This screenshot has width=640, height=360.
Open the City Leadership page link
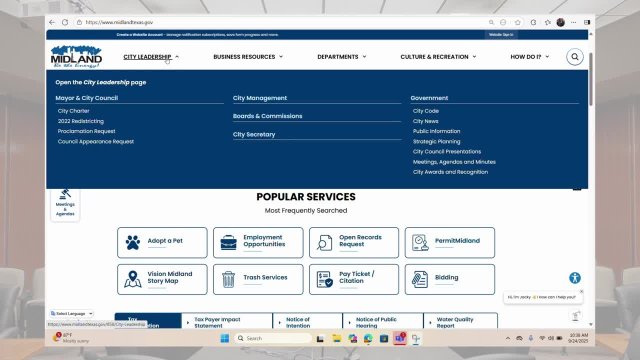[x=100, y=82]
